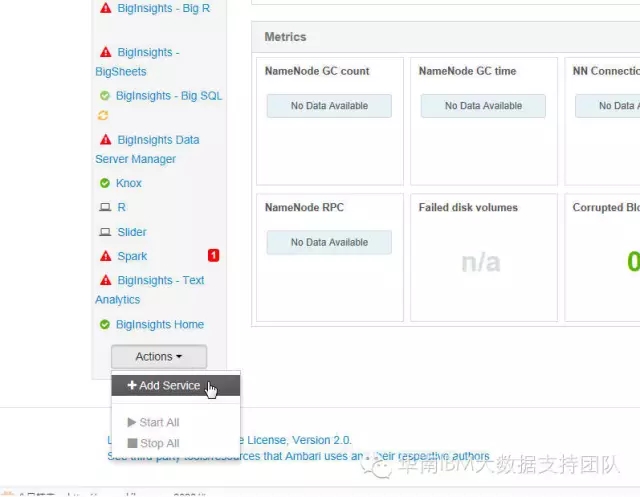Screen dimensions: 640x497
Task: Click the red alert icon beside BigInsights Data Server Manager
Action: coord(106,140)
